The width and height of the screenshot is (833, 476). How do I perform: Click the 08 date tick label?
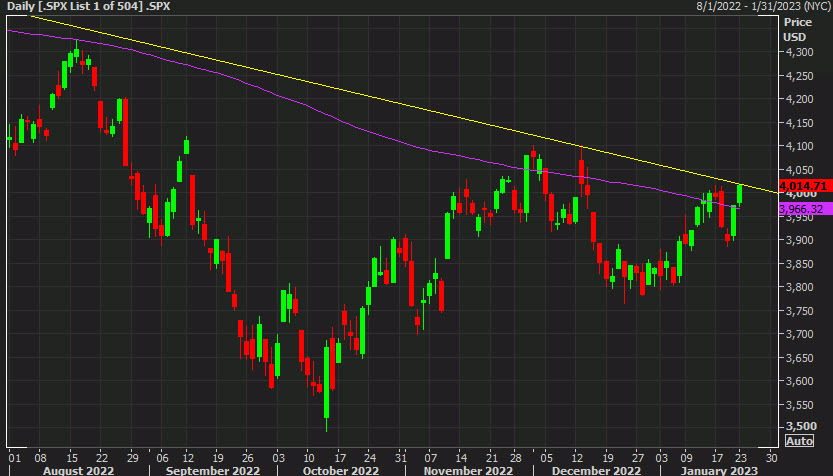(x=40, y=458)
